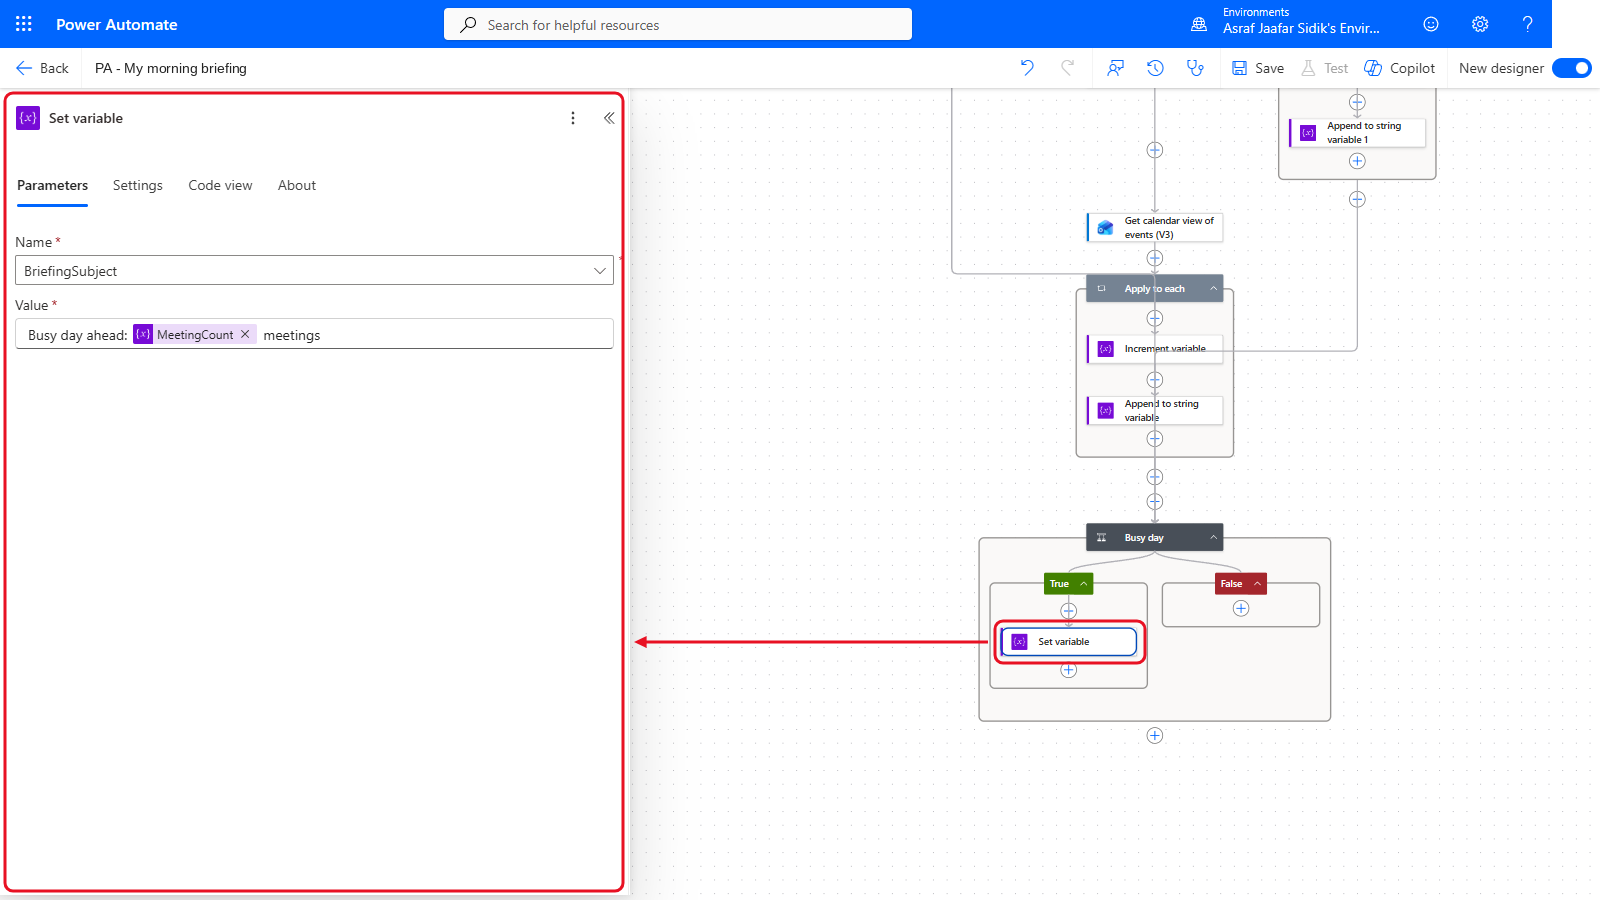Remove the MeetingCount token from Value
1600x900 pixels.
pos(245,334)
